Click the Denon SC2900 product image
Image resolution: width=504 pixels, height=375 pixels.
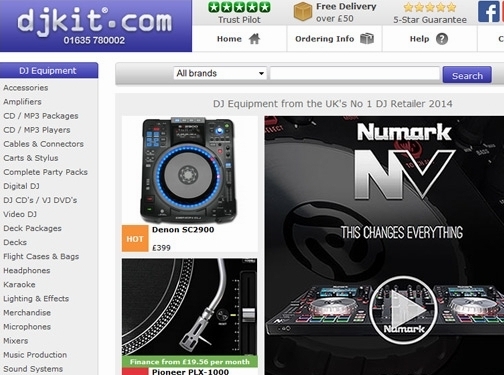tap(189, 170)
